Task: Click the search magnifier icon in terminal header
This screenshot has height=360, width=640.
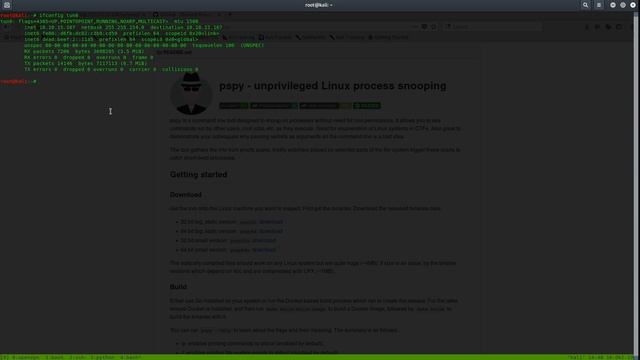Action: pos(585,5)
